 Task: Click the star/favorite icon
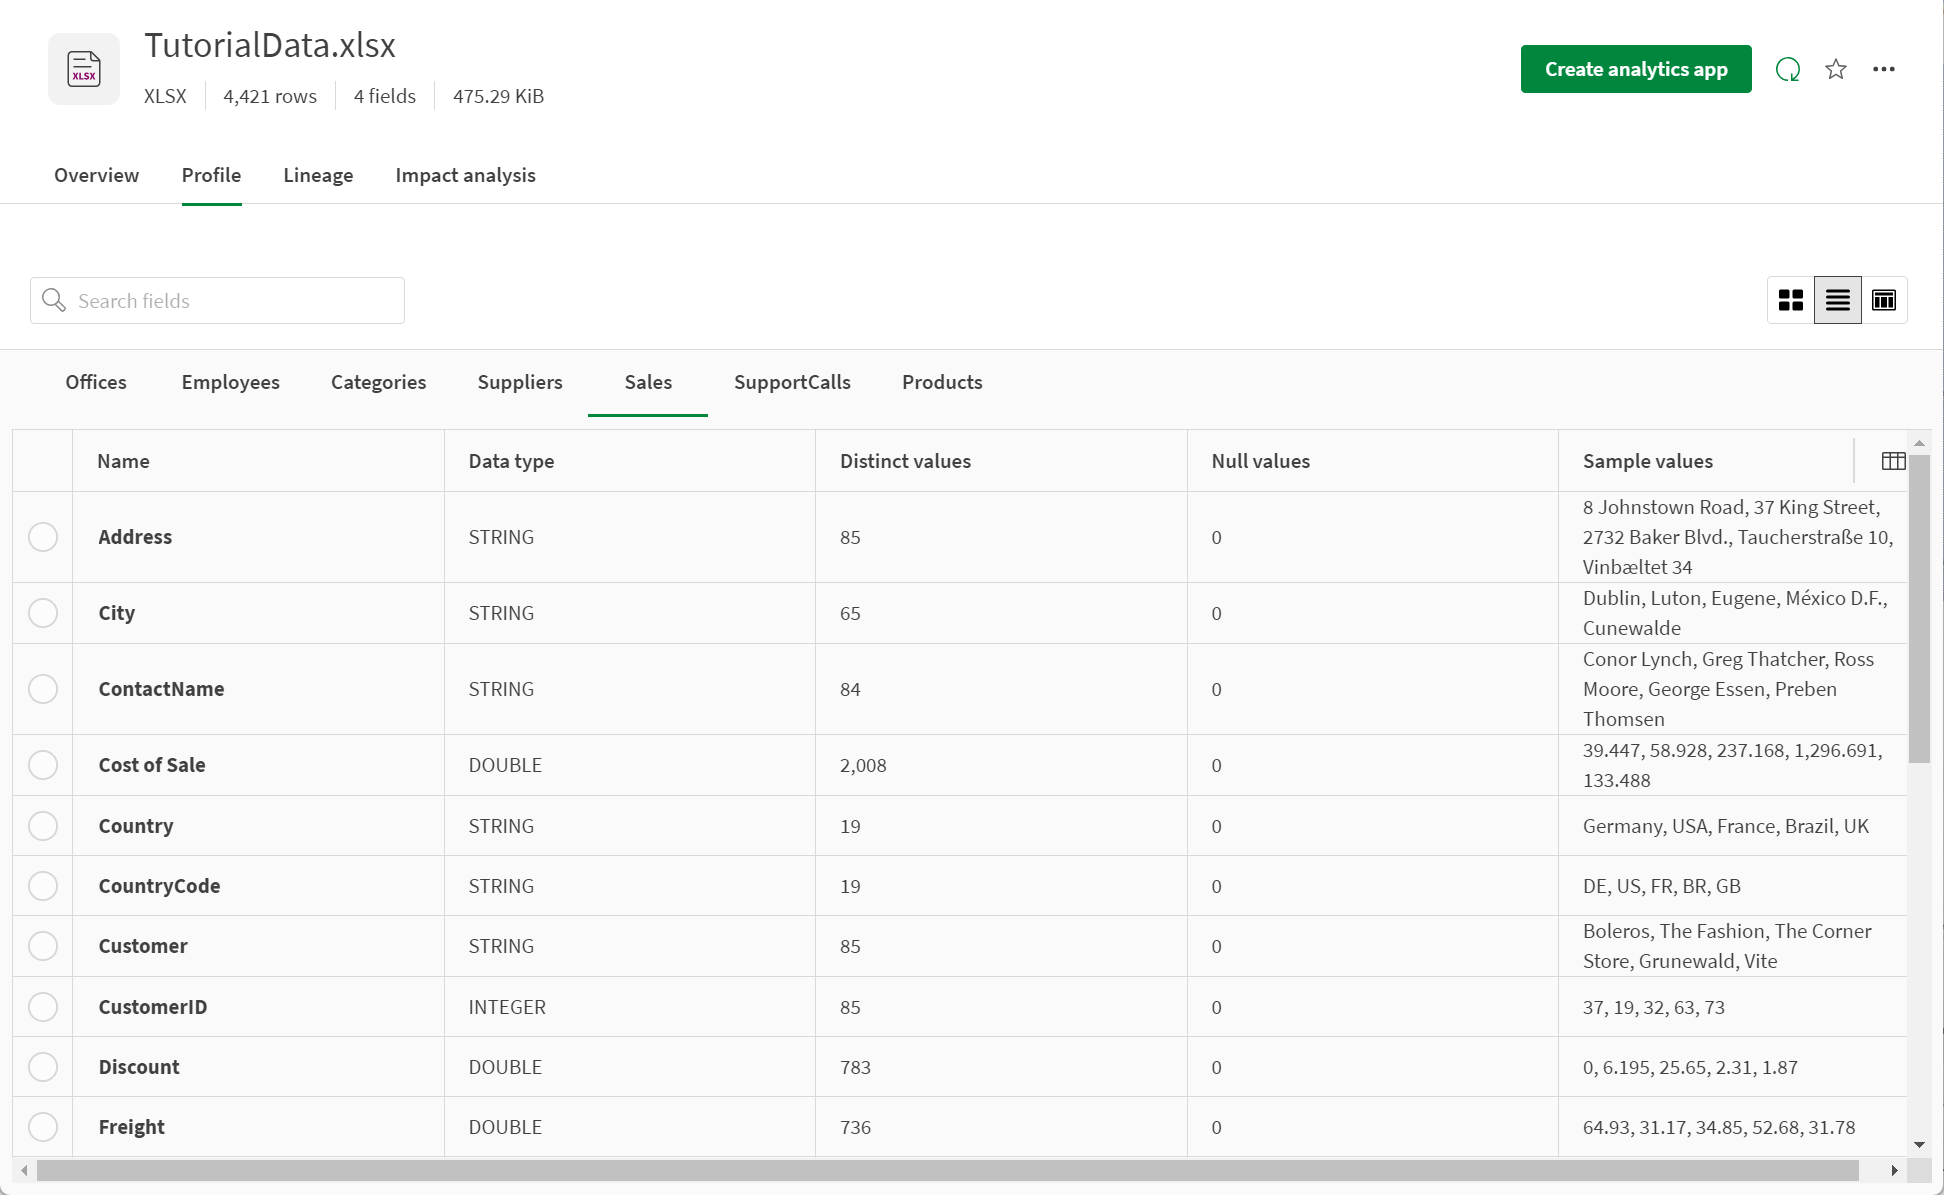(x=1836, y=68)
